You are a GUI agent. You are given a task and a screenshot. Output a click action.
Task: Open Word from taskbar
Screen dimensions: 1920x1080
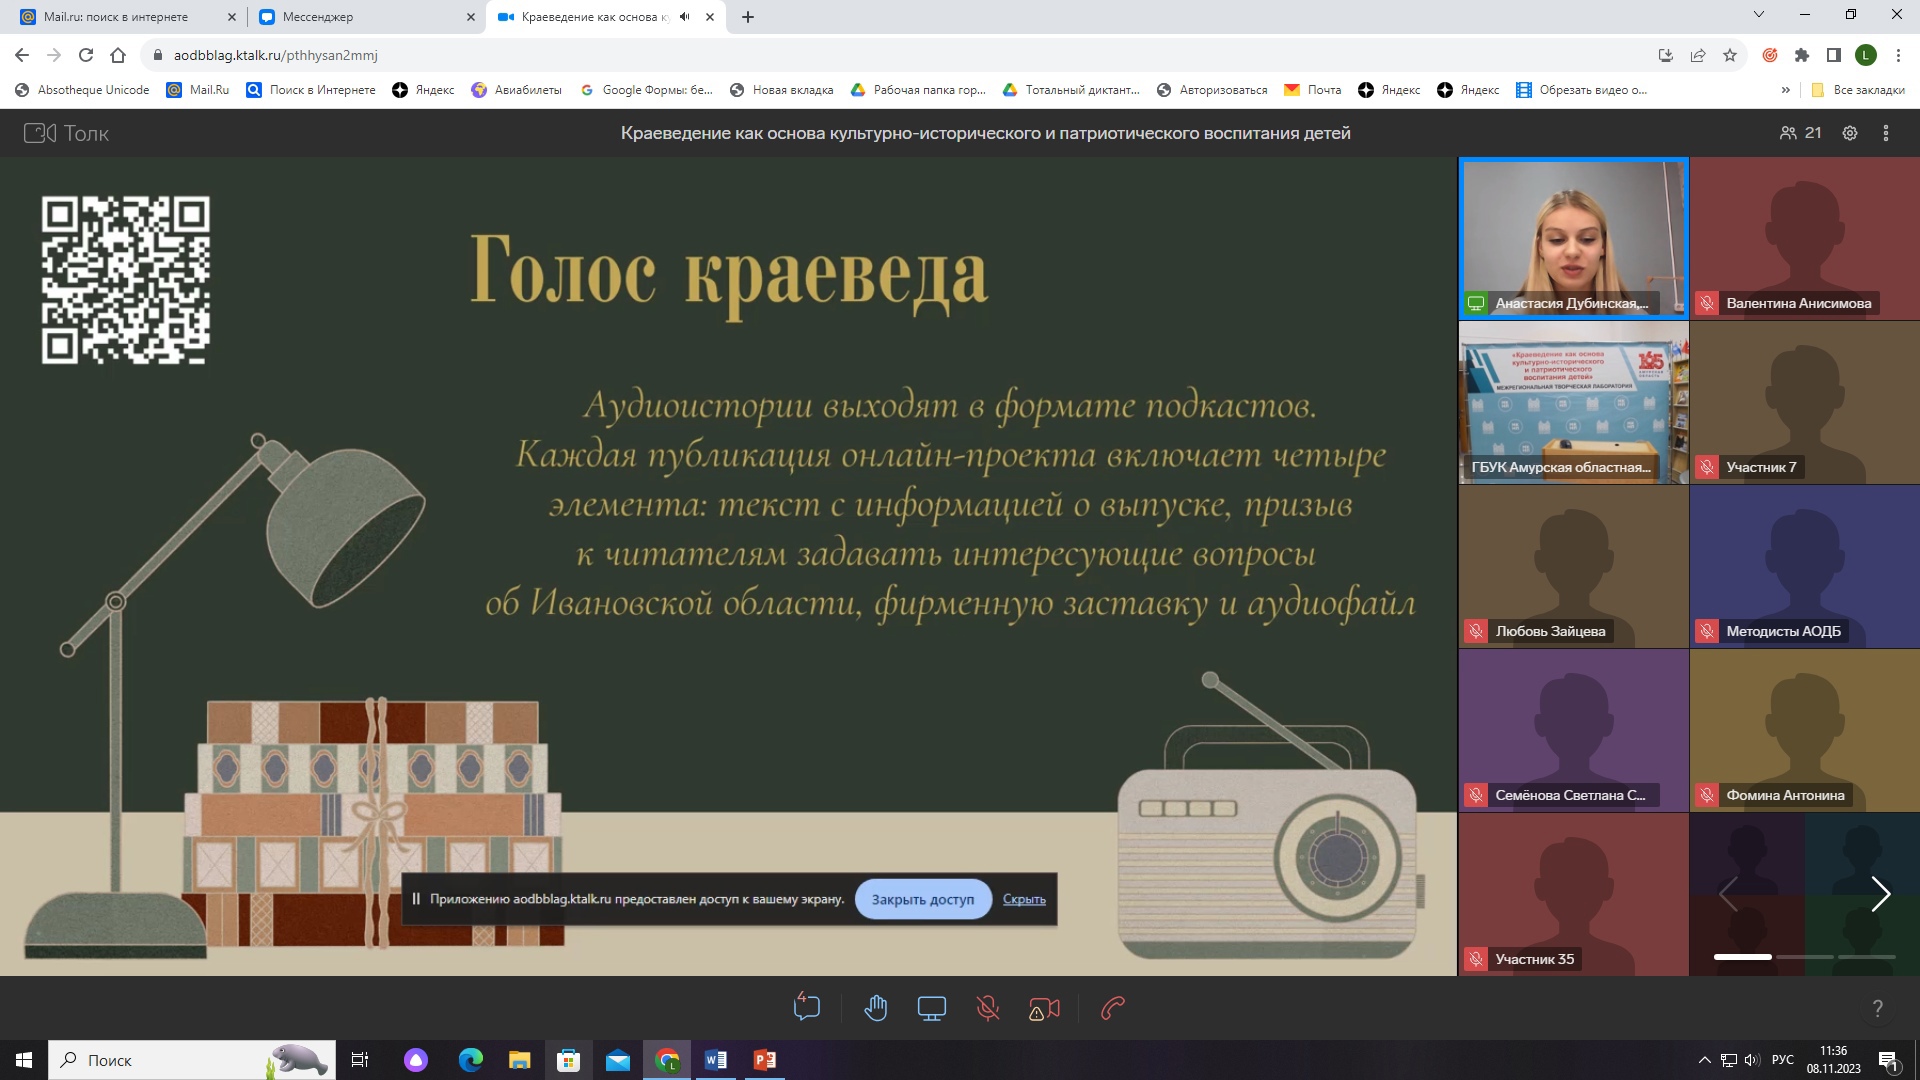pos(716,1060)
